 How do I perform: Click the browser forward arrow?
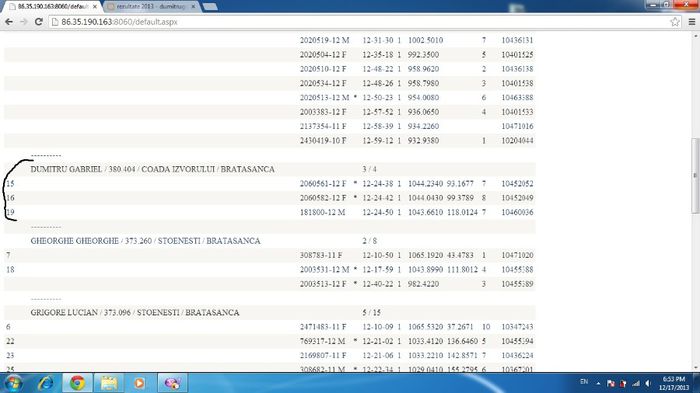coord(24,21)
